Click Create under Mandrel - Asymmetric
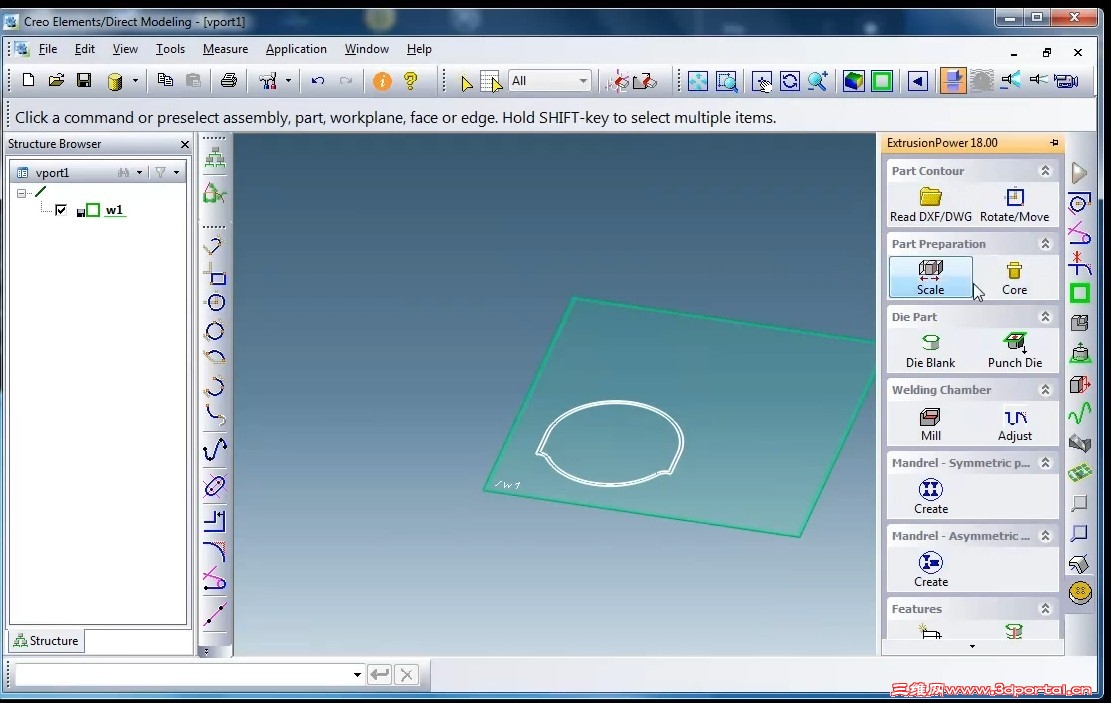The image size is (1111, 703). pos(930,570)
